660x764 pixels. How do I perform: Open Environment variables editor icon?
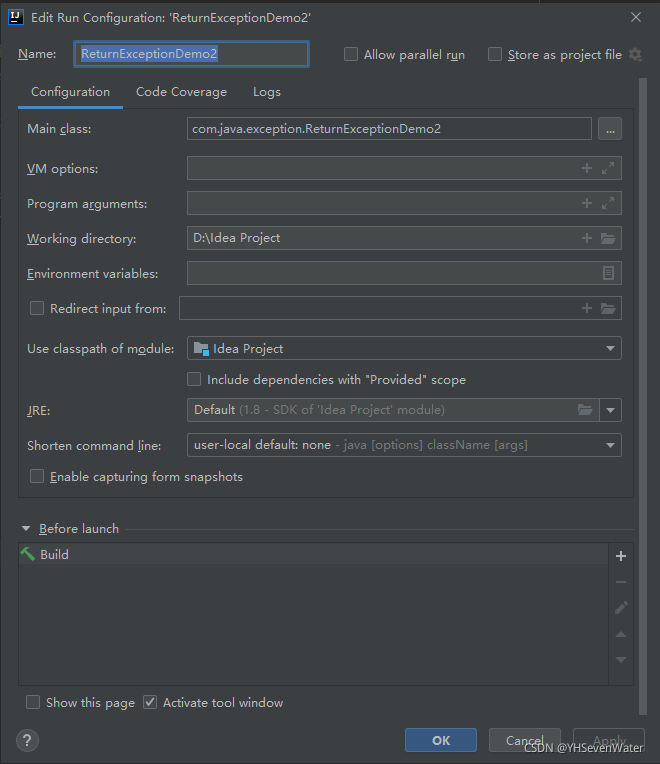point(608,273)
